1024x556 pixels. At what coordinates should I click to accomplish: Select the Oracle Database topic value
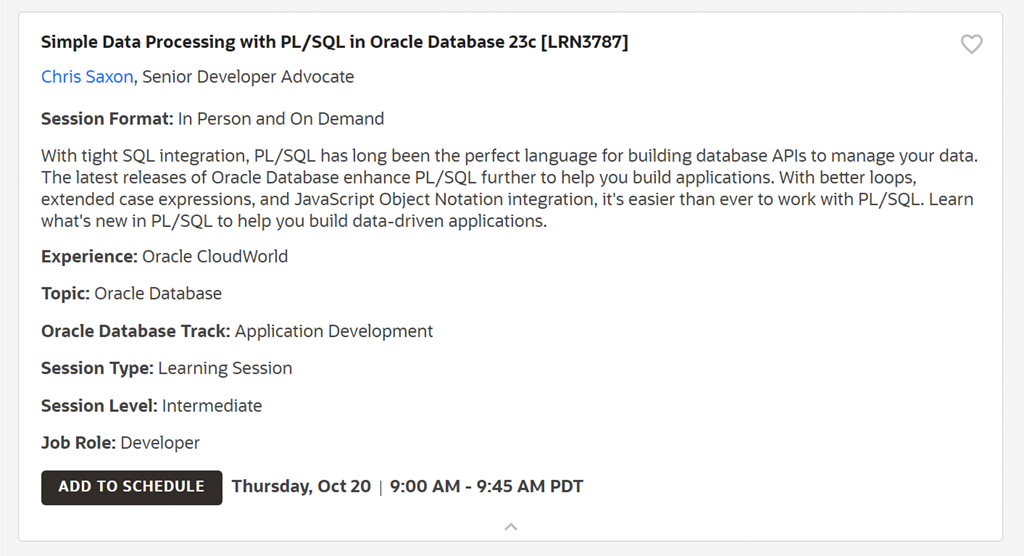[x=158, y=294]
